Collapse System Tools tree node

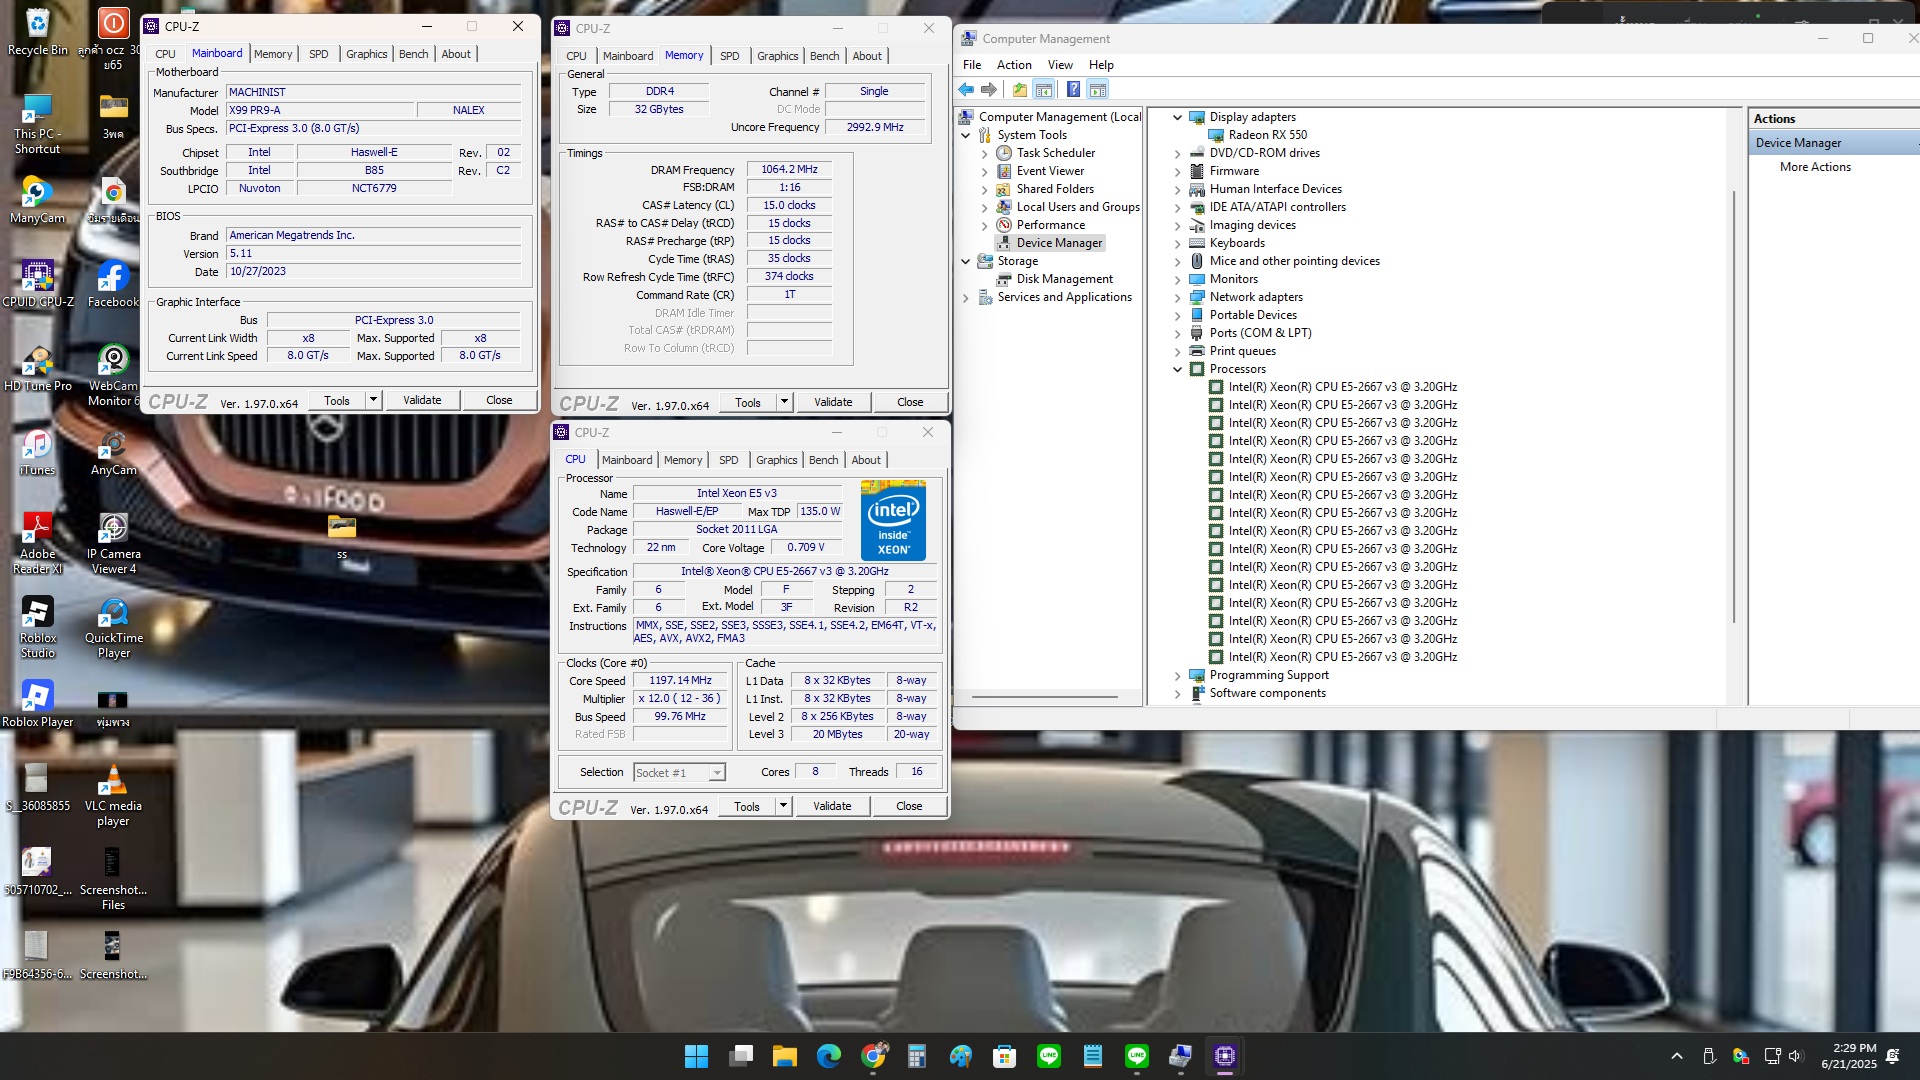(x=965, y=135)
